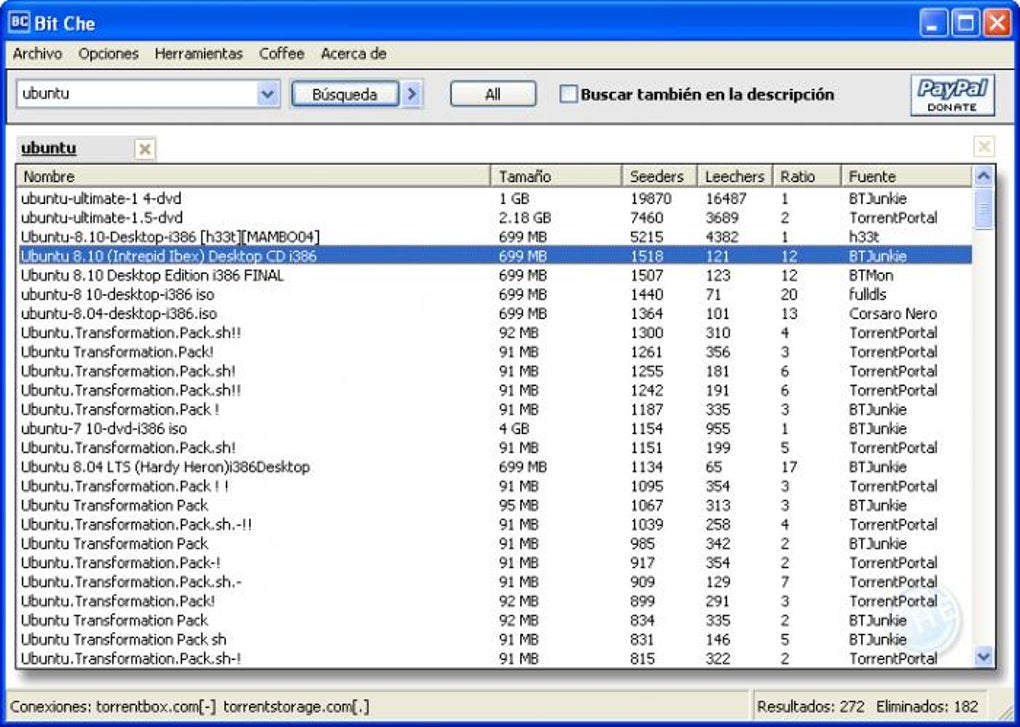Open the search term dropdown
This screenshot has width=1020, height=727.
(267, 94)
